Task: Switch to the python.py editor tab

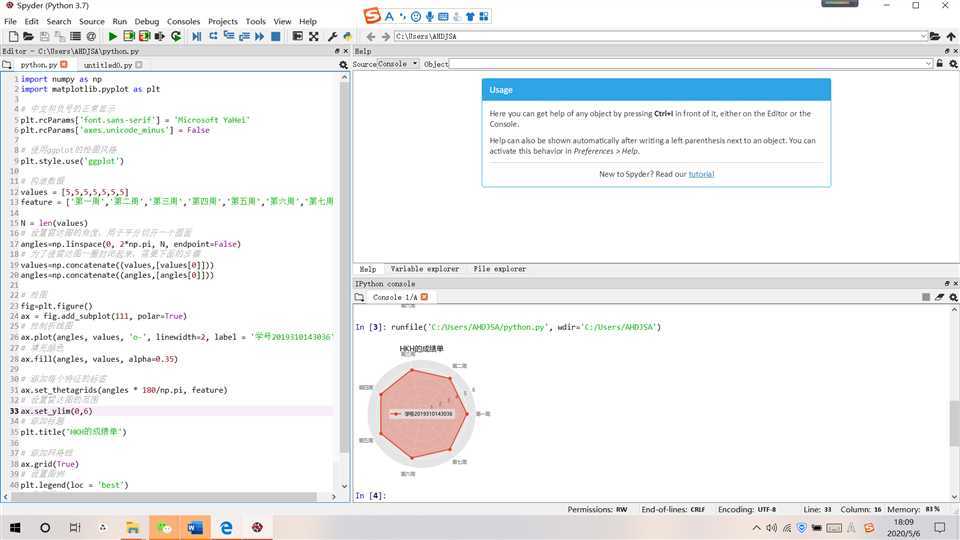Action: tap(39, 65)
